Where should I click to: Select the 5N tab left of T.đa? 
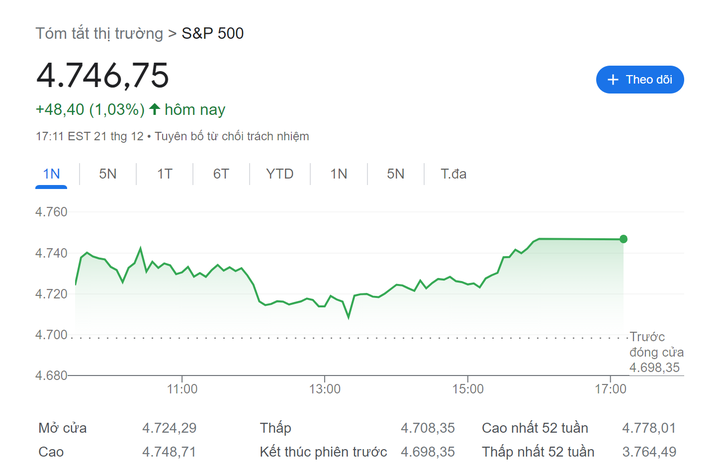coord(396,174)
